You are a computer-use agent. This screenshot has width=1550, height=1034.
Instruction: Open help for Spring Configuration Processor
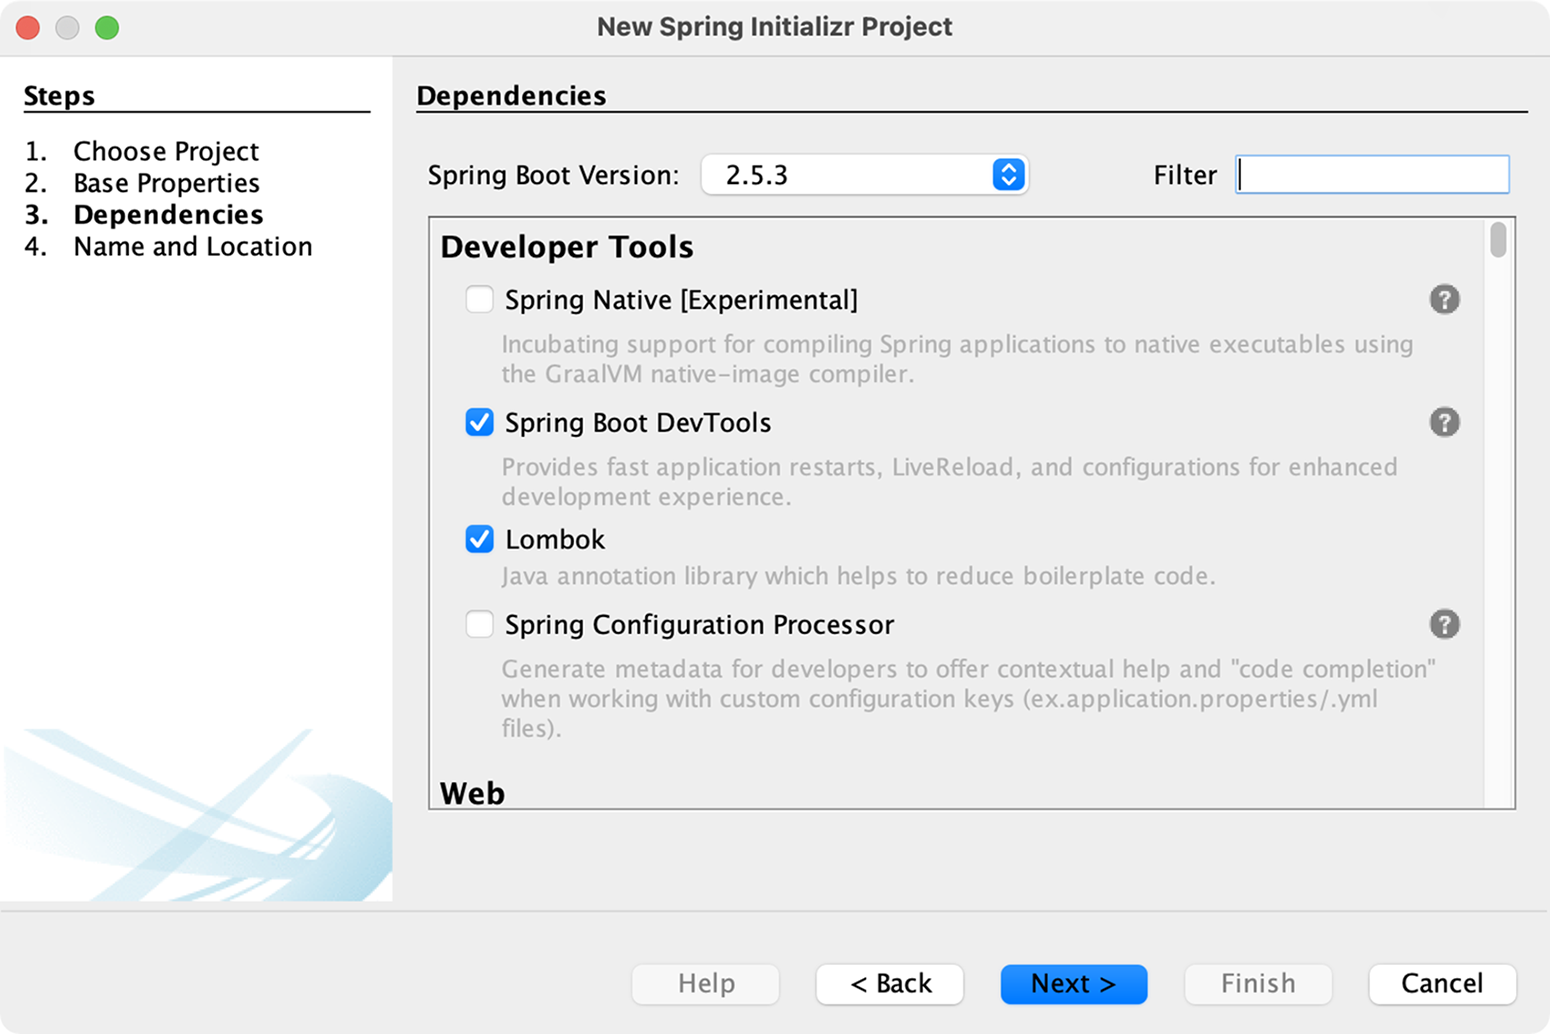[x=1444, y=624]
